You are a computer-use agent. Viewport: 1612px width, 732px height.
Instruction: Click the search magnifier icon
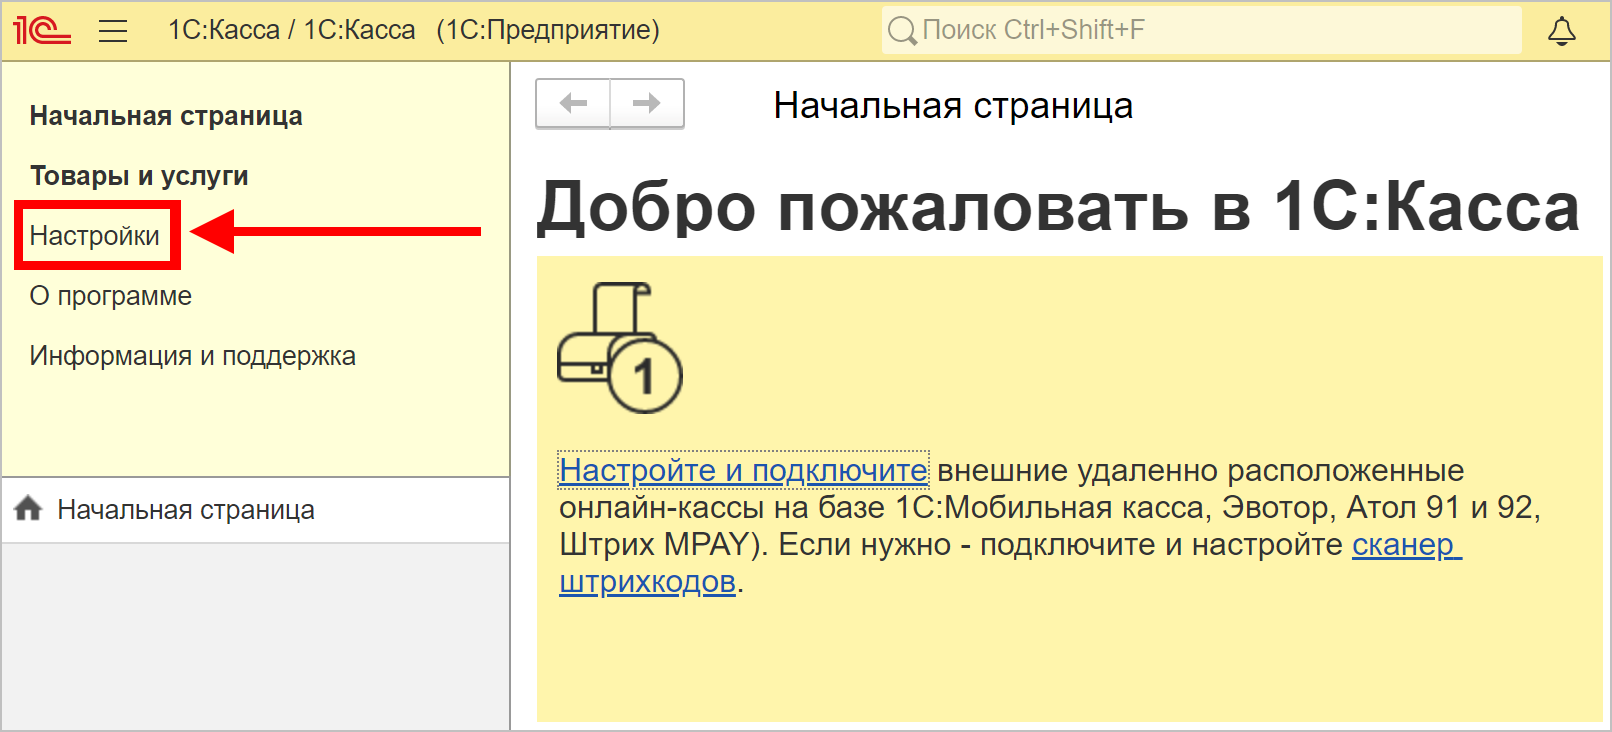pos(902,31)
